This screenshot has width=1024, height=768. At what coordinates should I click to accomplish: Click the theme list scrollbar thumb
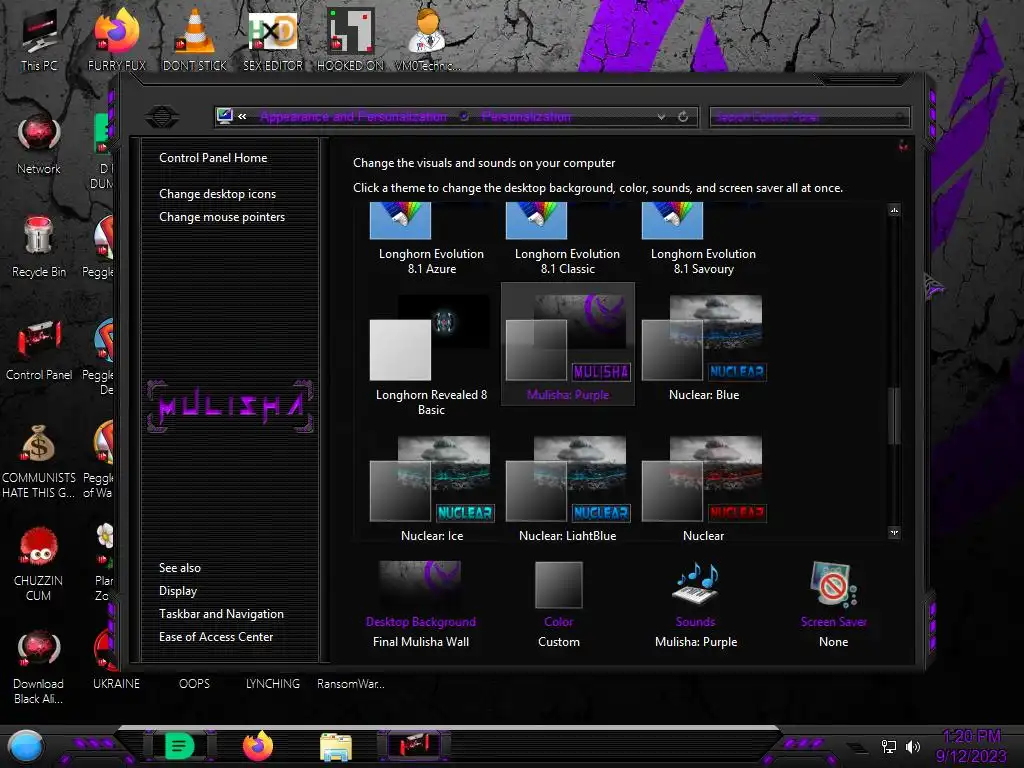coord(895,416)
